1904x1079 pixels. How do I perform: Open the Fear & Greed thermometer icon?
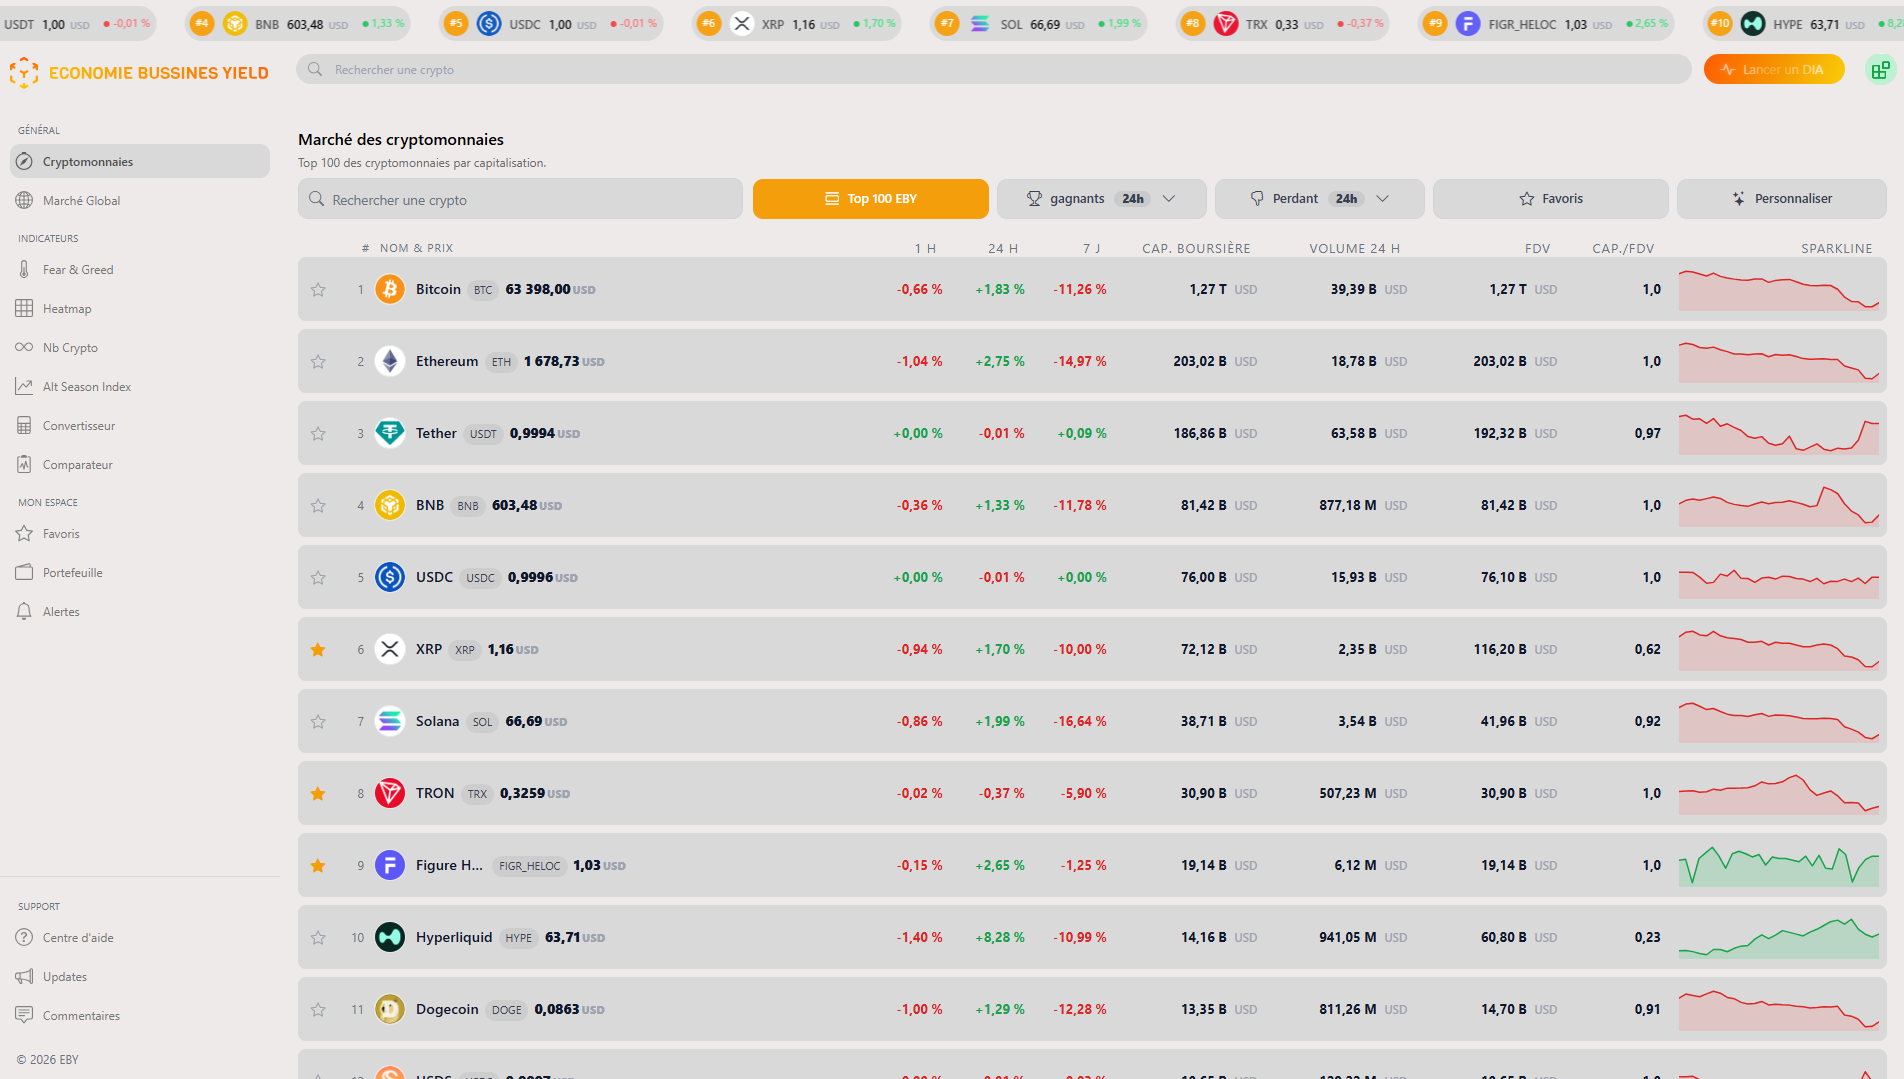[x=24, y=269]
